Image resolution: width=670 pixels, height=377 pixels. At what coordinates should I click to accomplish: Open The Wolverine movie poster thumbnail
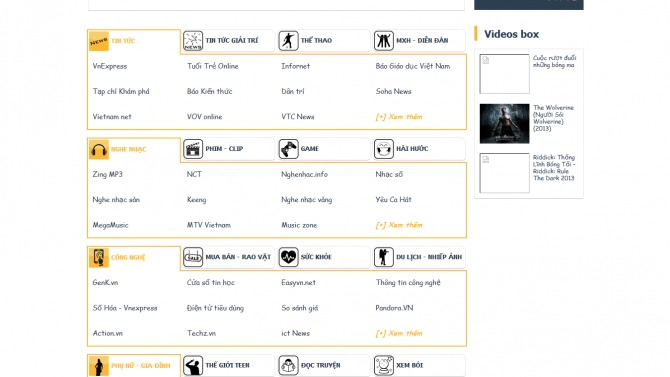pyautogui.click(x=504, y=124)
